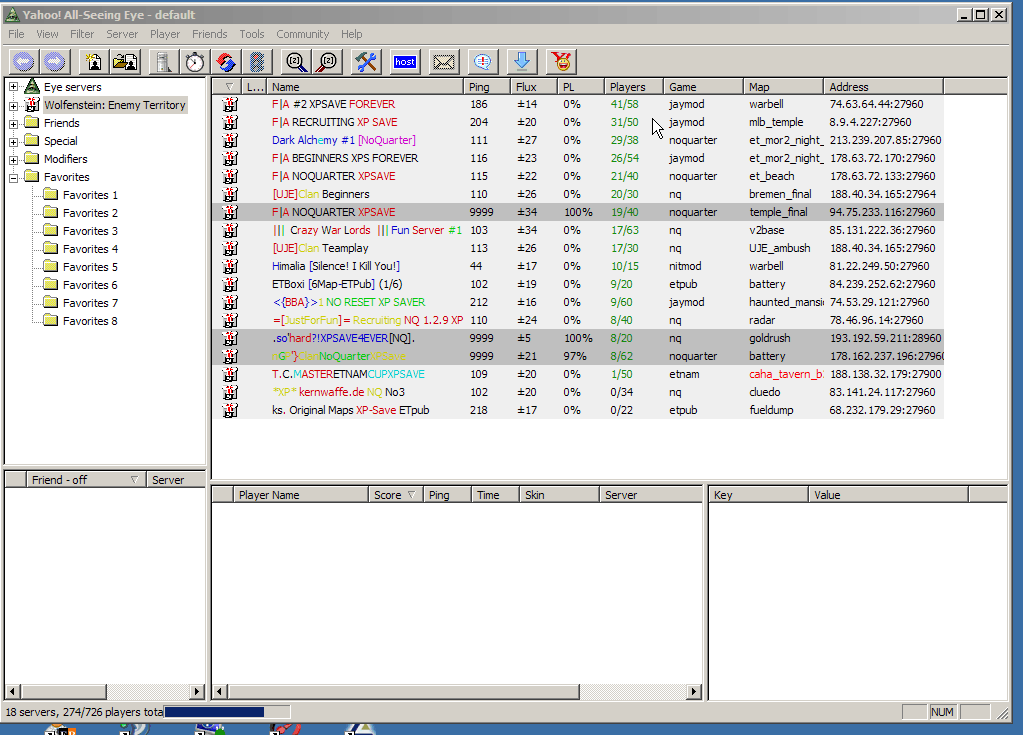1023x735 pixels.
Task: Expand the Eye servers tree node
Action: 13,87
